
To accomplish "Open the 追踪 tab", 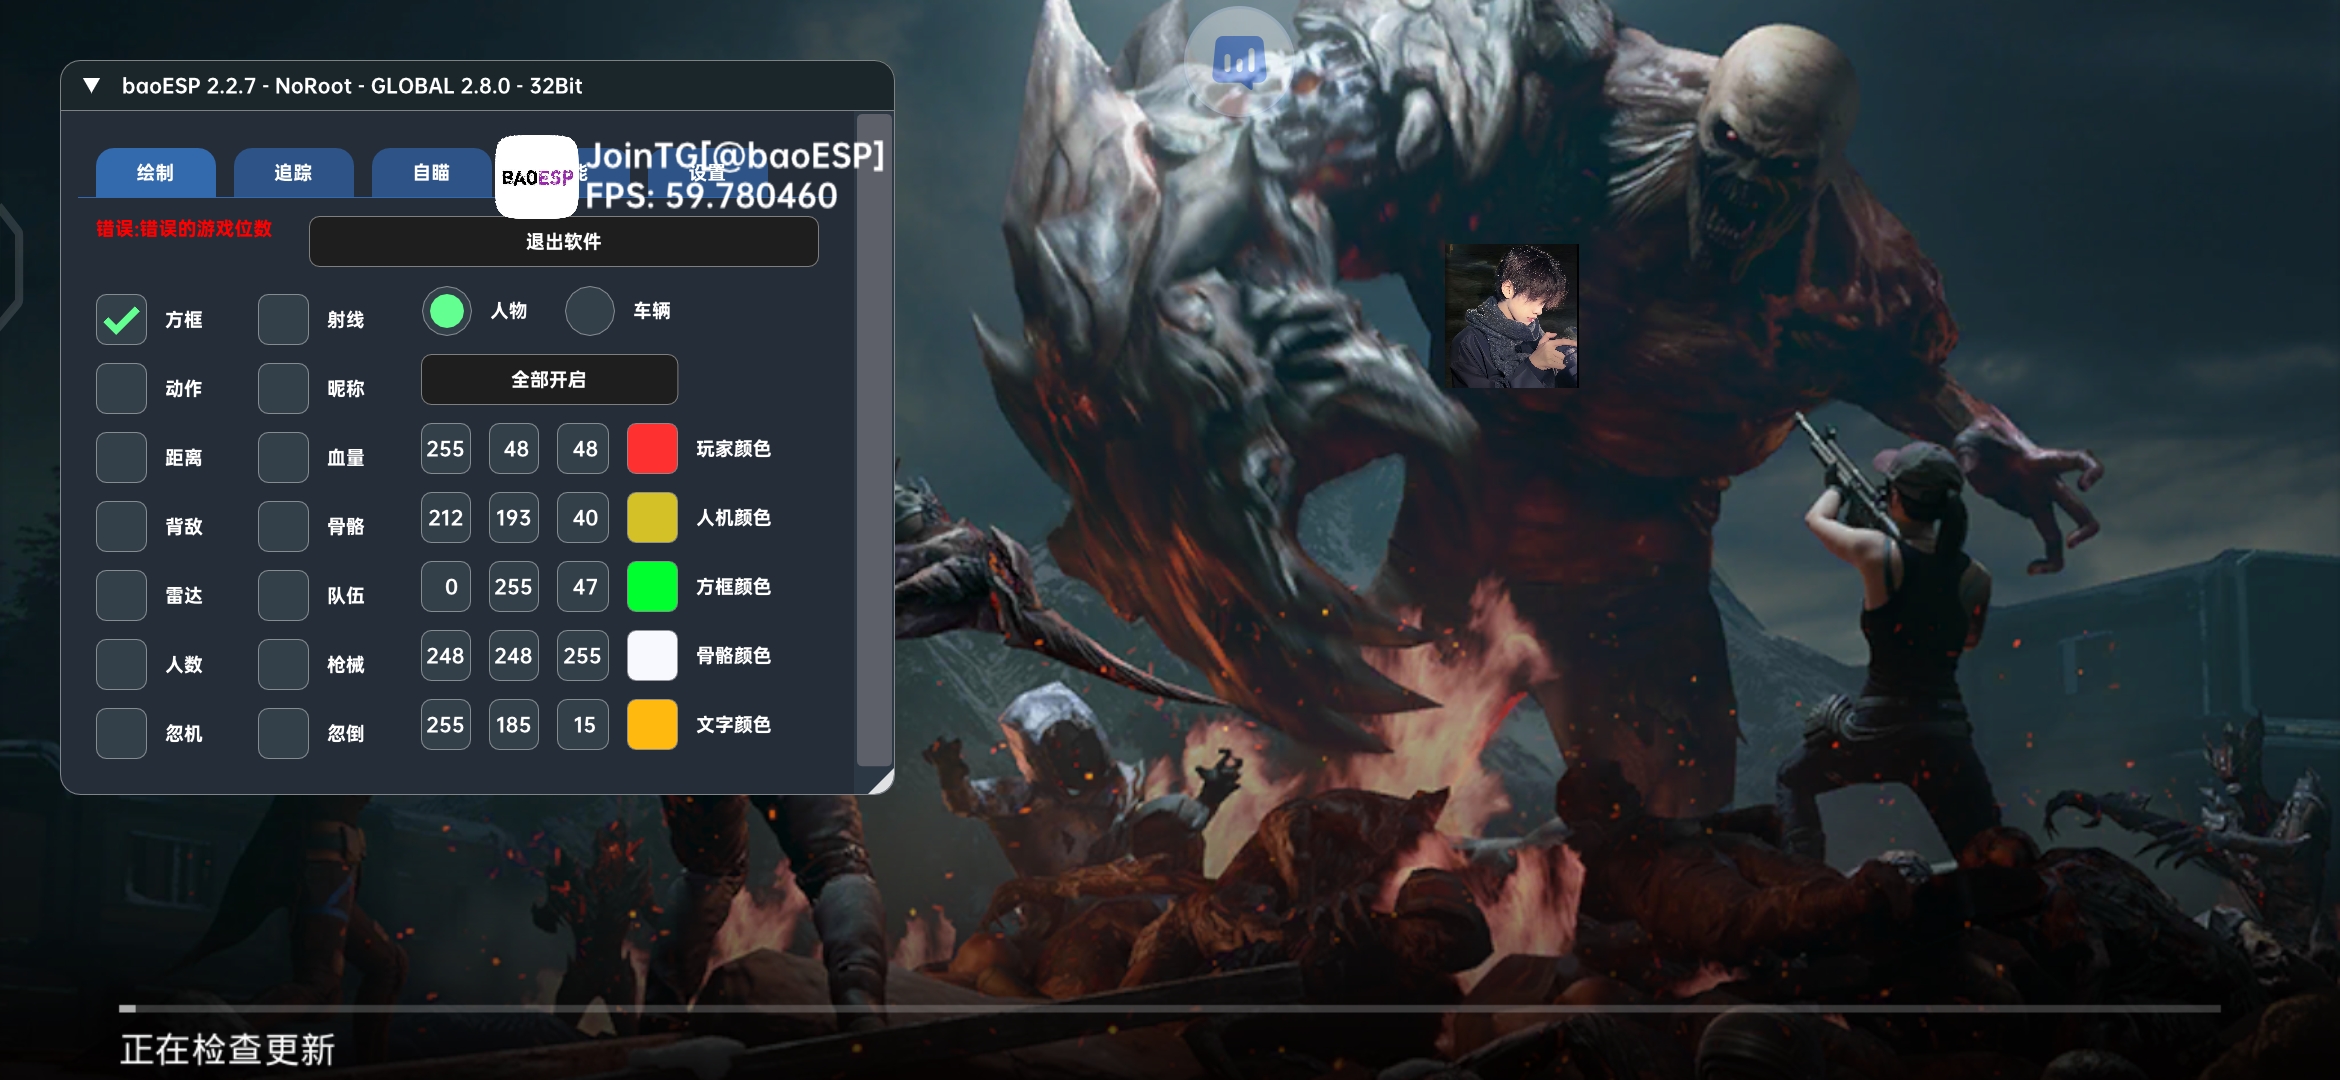I will click(x=294, y=173).
